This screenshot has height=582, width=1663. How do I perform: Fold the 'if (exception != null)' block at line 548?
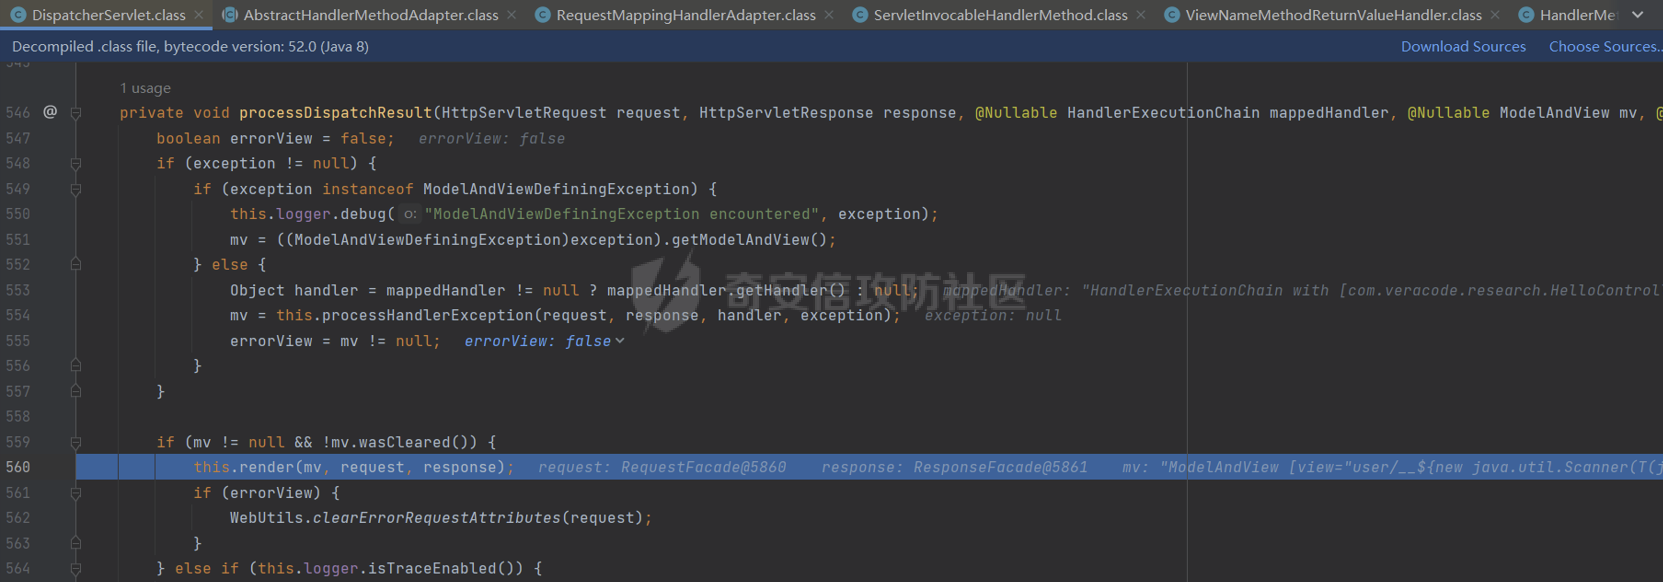tap(76, 164)
